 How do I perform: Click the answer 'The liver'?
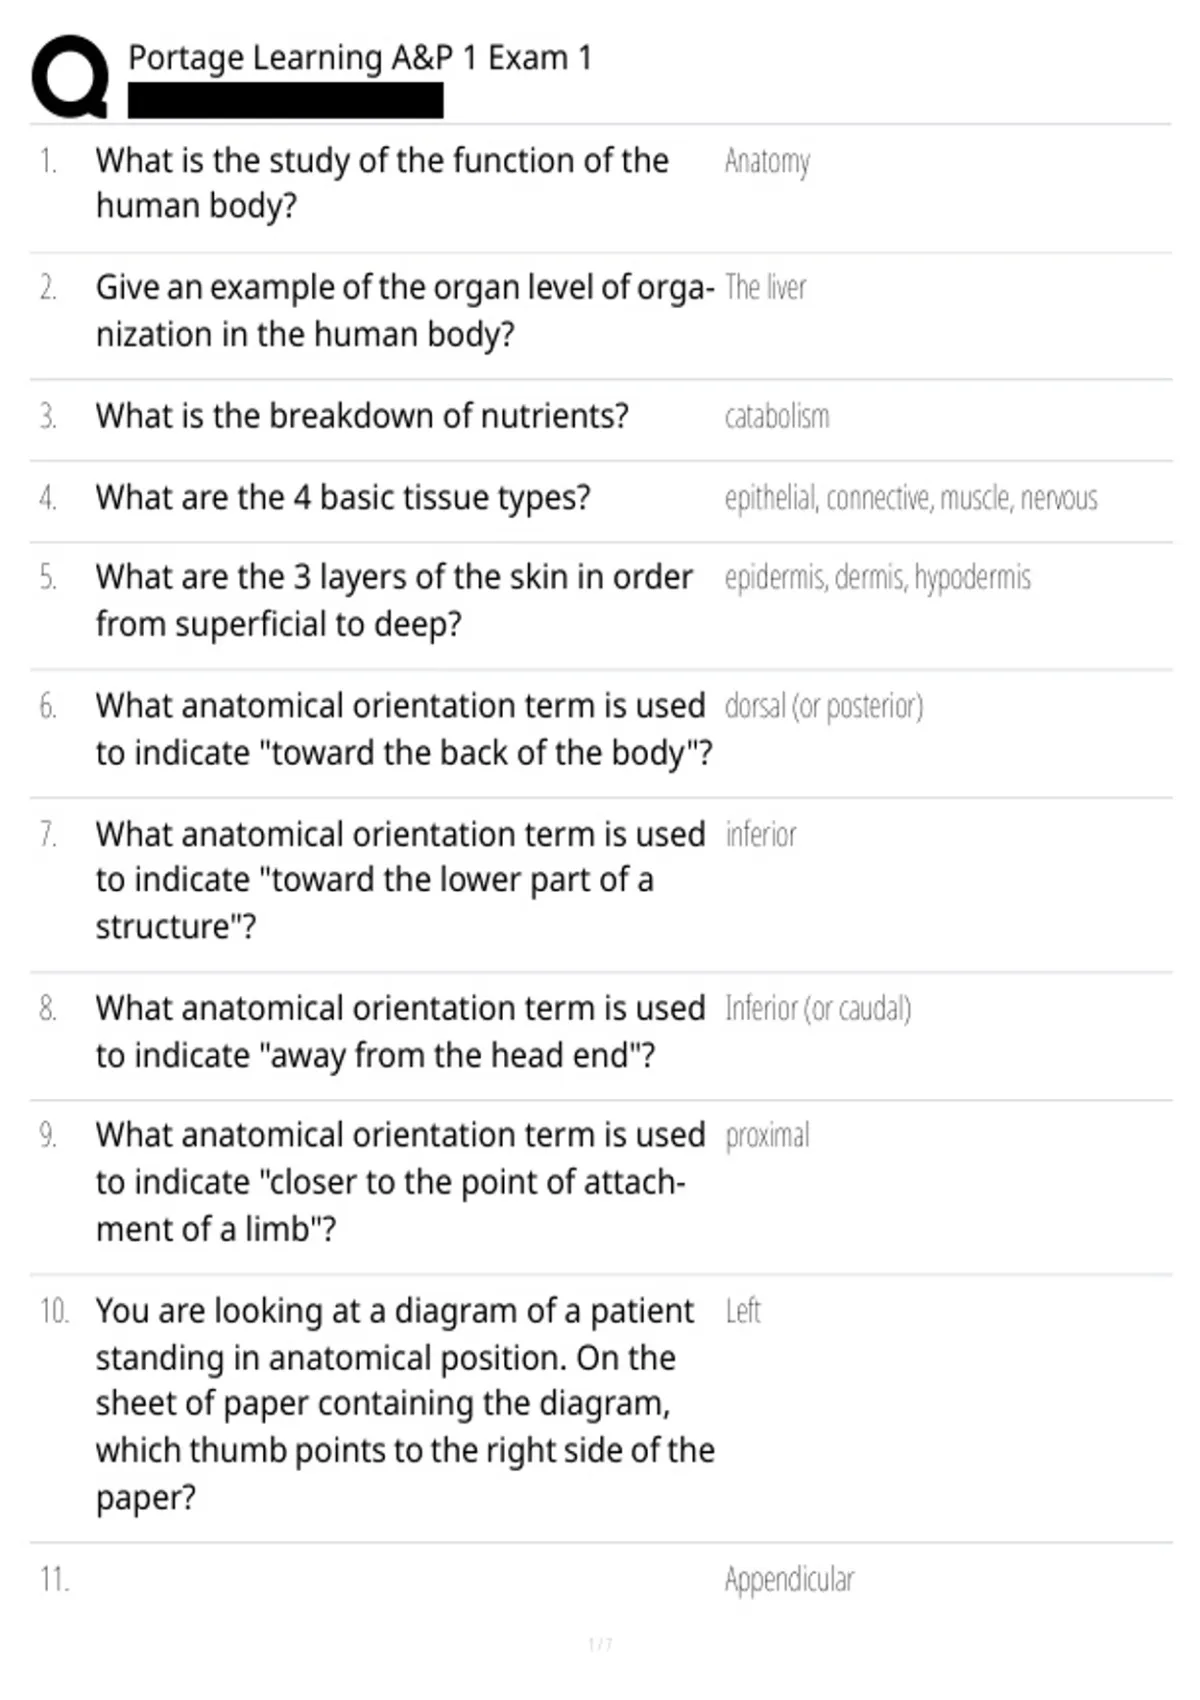click(x=765, y=288)
